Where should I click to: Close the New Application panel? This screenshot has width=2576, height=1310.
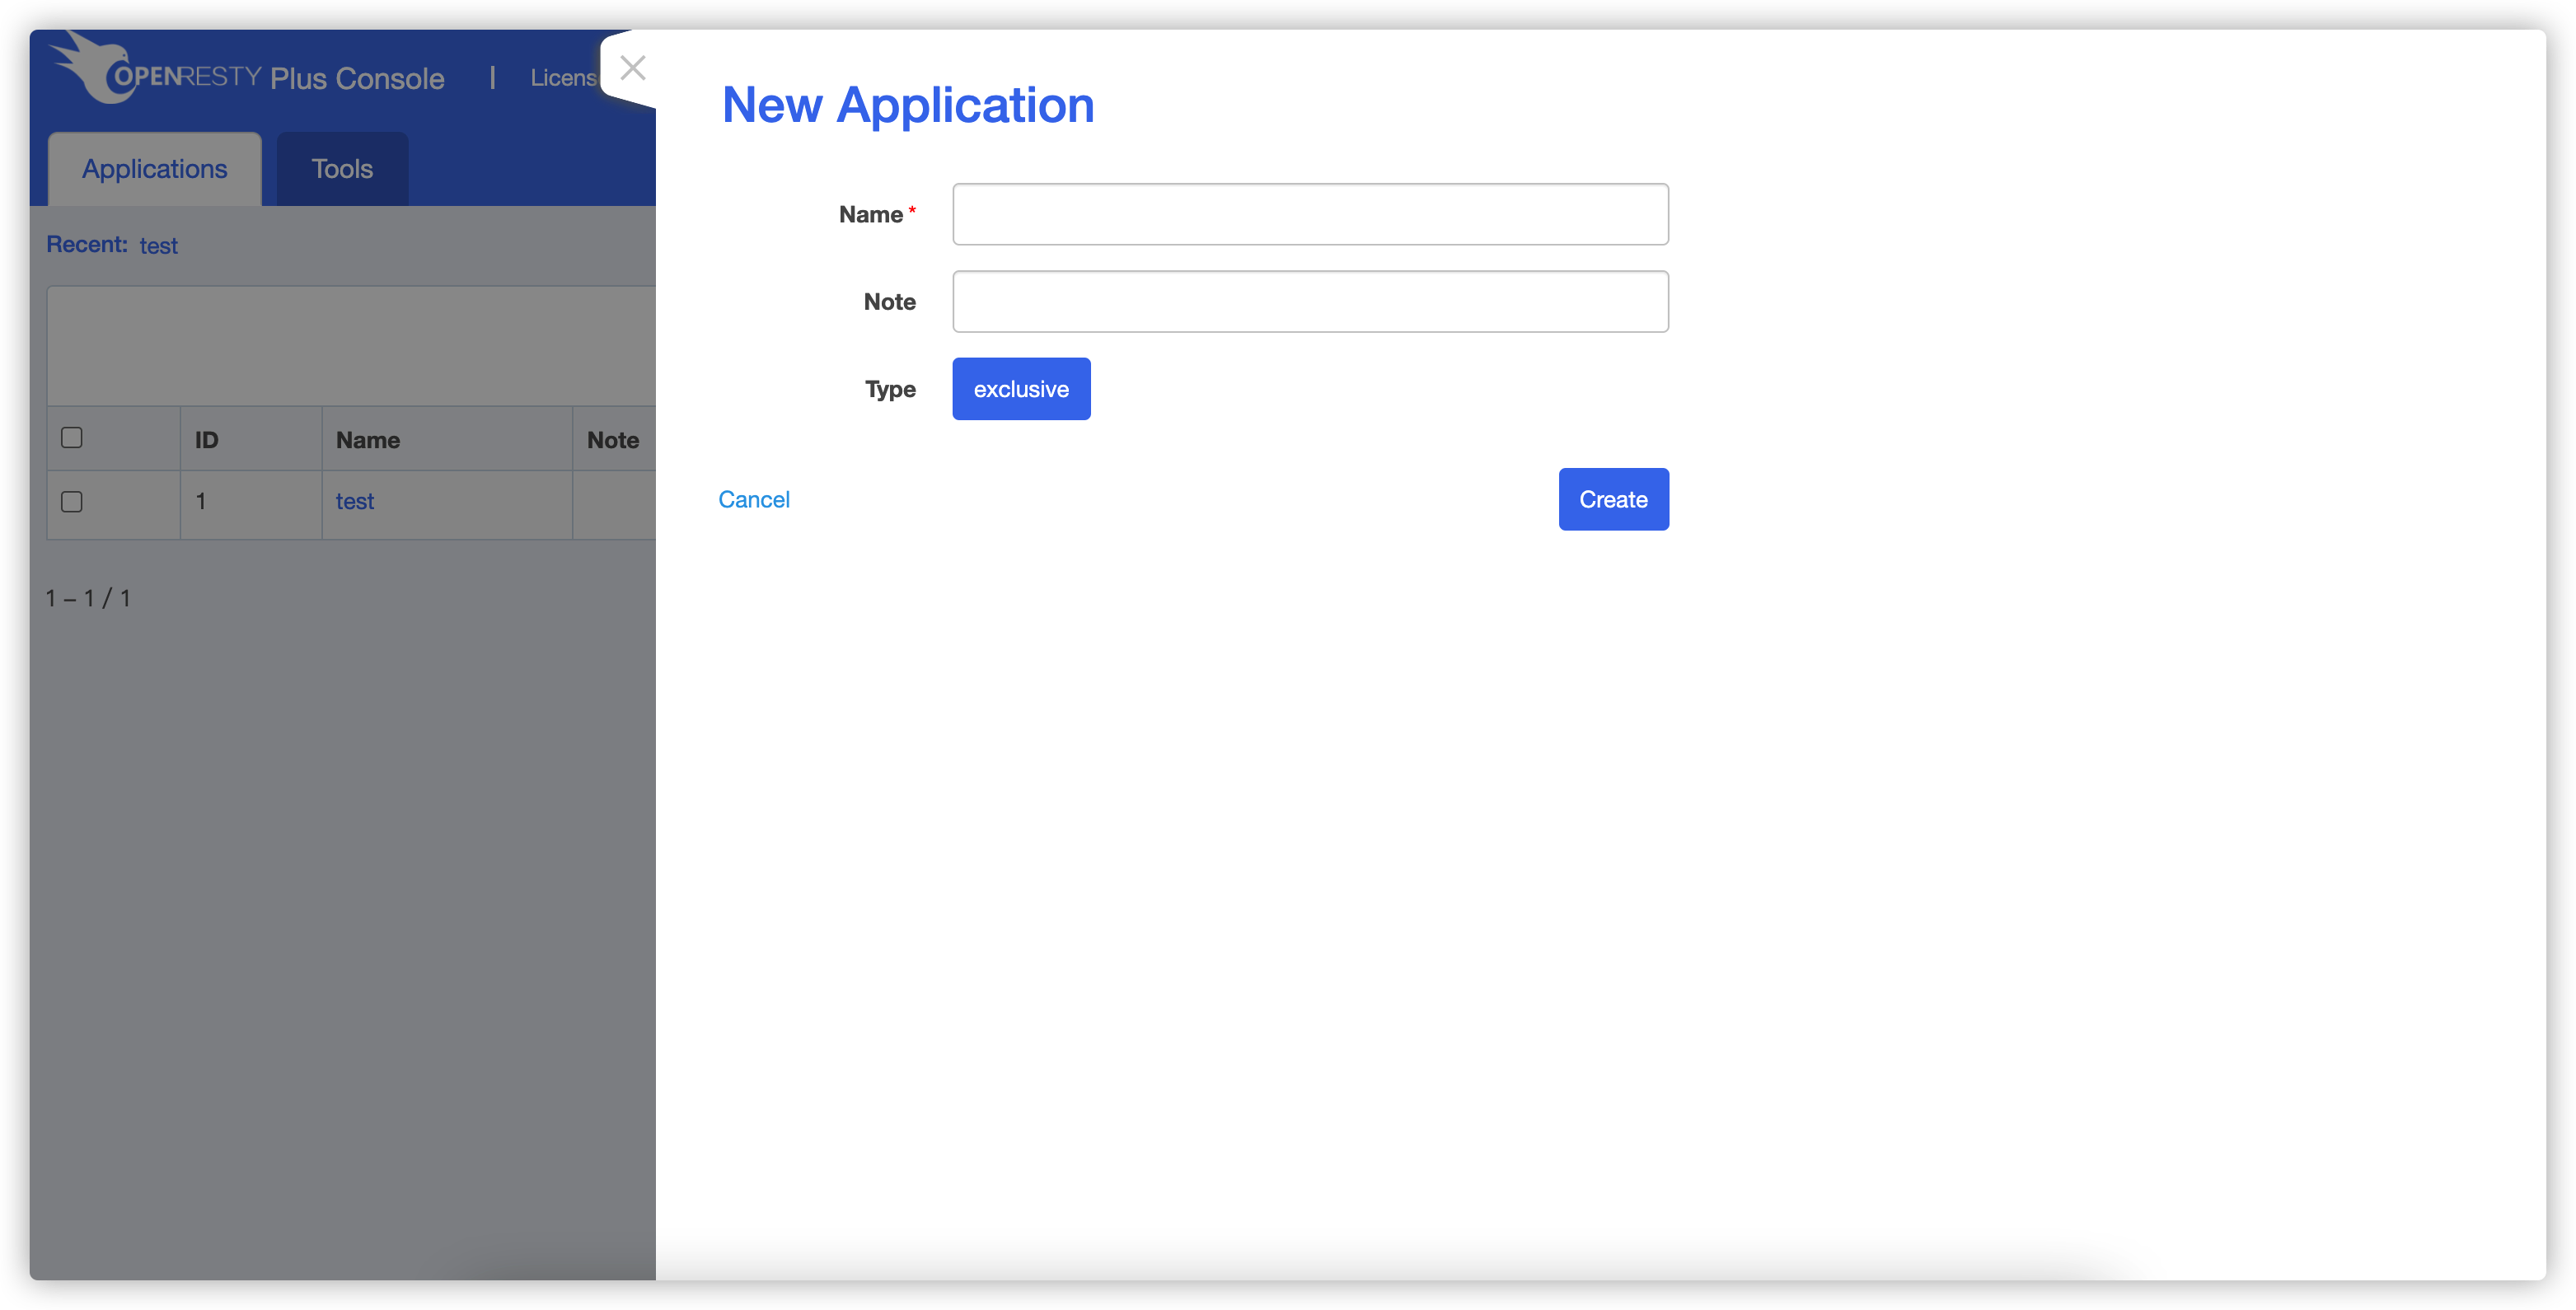click(632, 68)
